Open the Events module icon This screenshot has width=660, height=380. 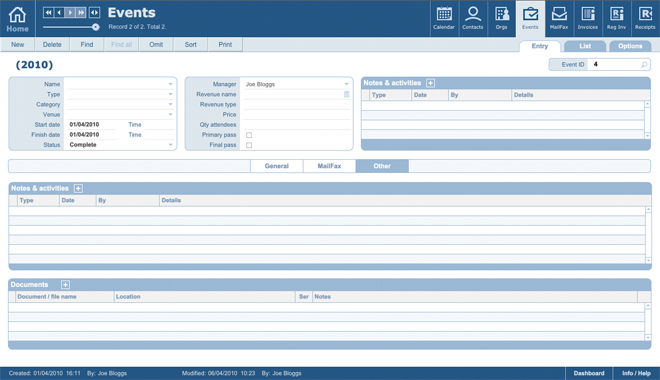click(x=530, y=19)
